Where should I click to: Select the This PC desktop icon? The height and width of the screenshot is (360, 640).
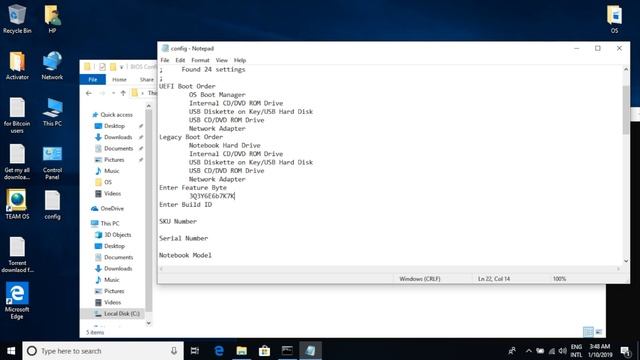[x=52, y=112]
